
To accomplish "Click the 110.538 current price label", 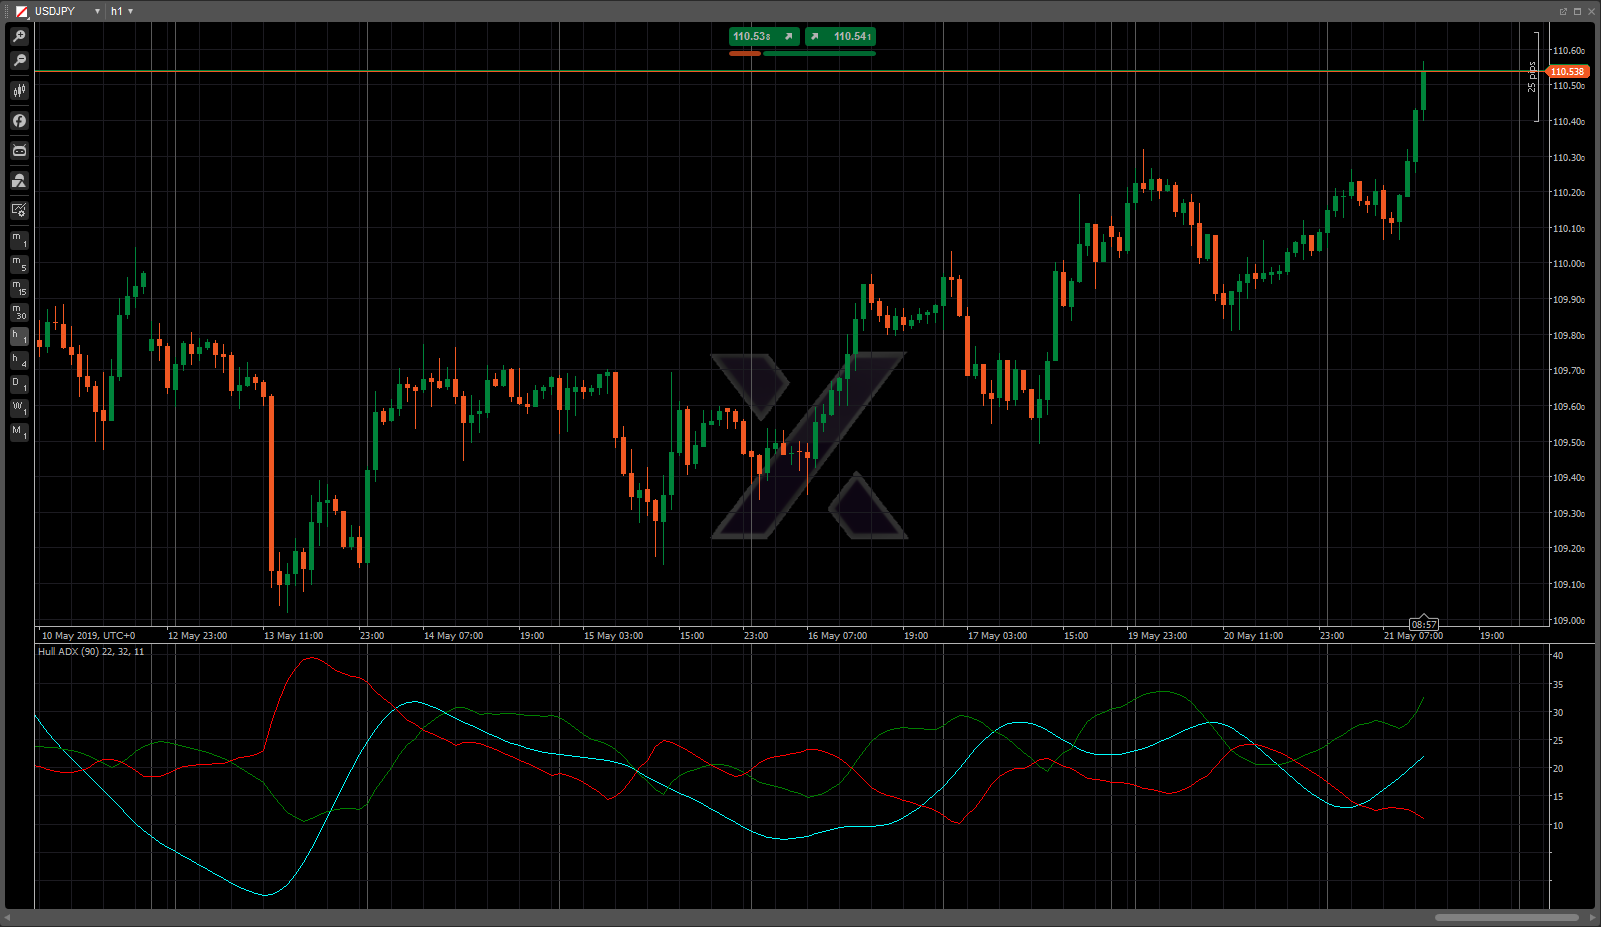I will (x=1567, y=72).
